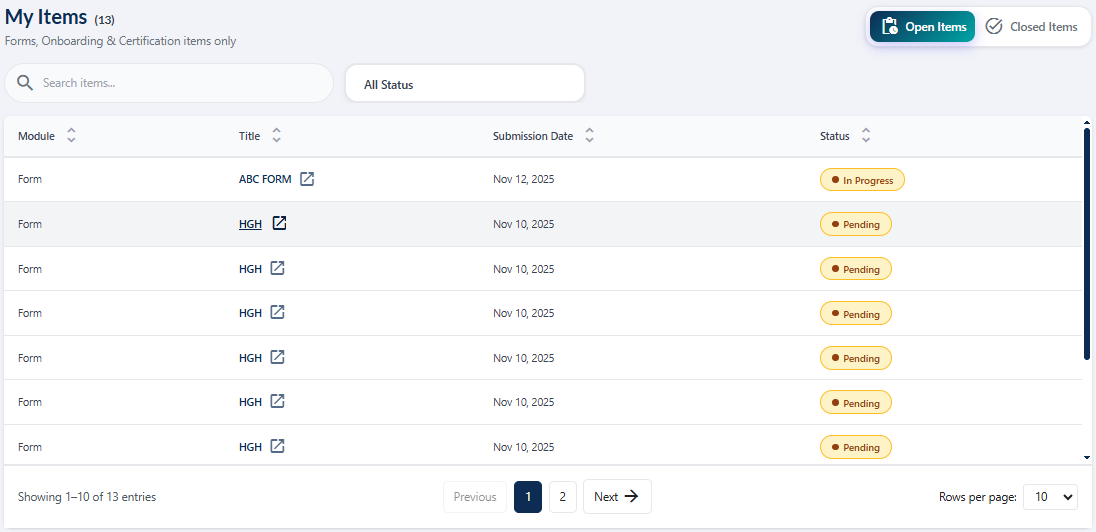Expand the Rows per page dropdown
Screen dimensions: 1096x532
[1050, 497]
